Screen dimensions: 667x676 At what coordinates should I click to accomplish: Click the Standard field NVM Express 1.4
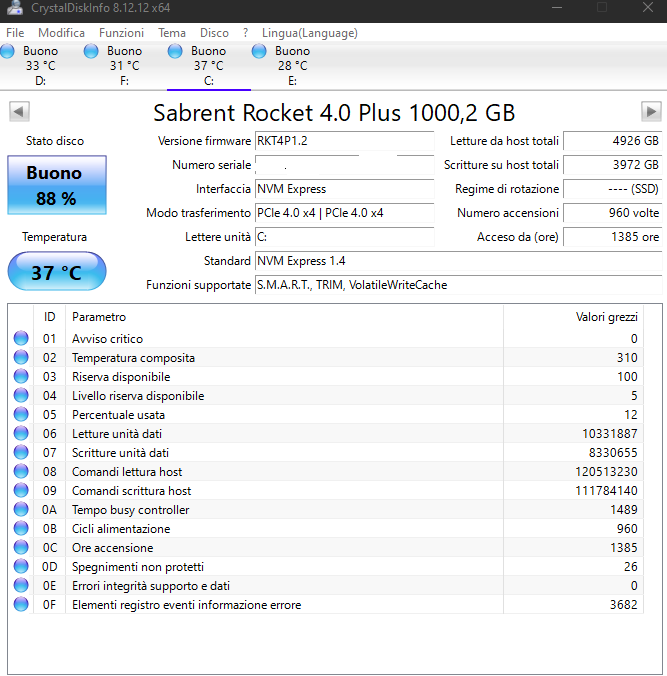coord(459,261)
